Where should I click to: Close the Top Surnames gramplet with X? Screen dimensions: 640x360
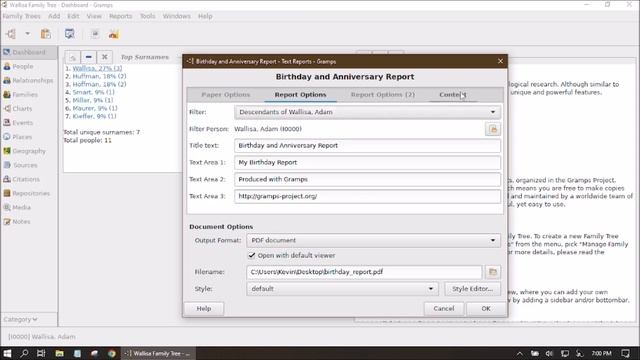[x=104, y=57]
